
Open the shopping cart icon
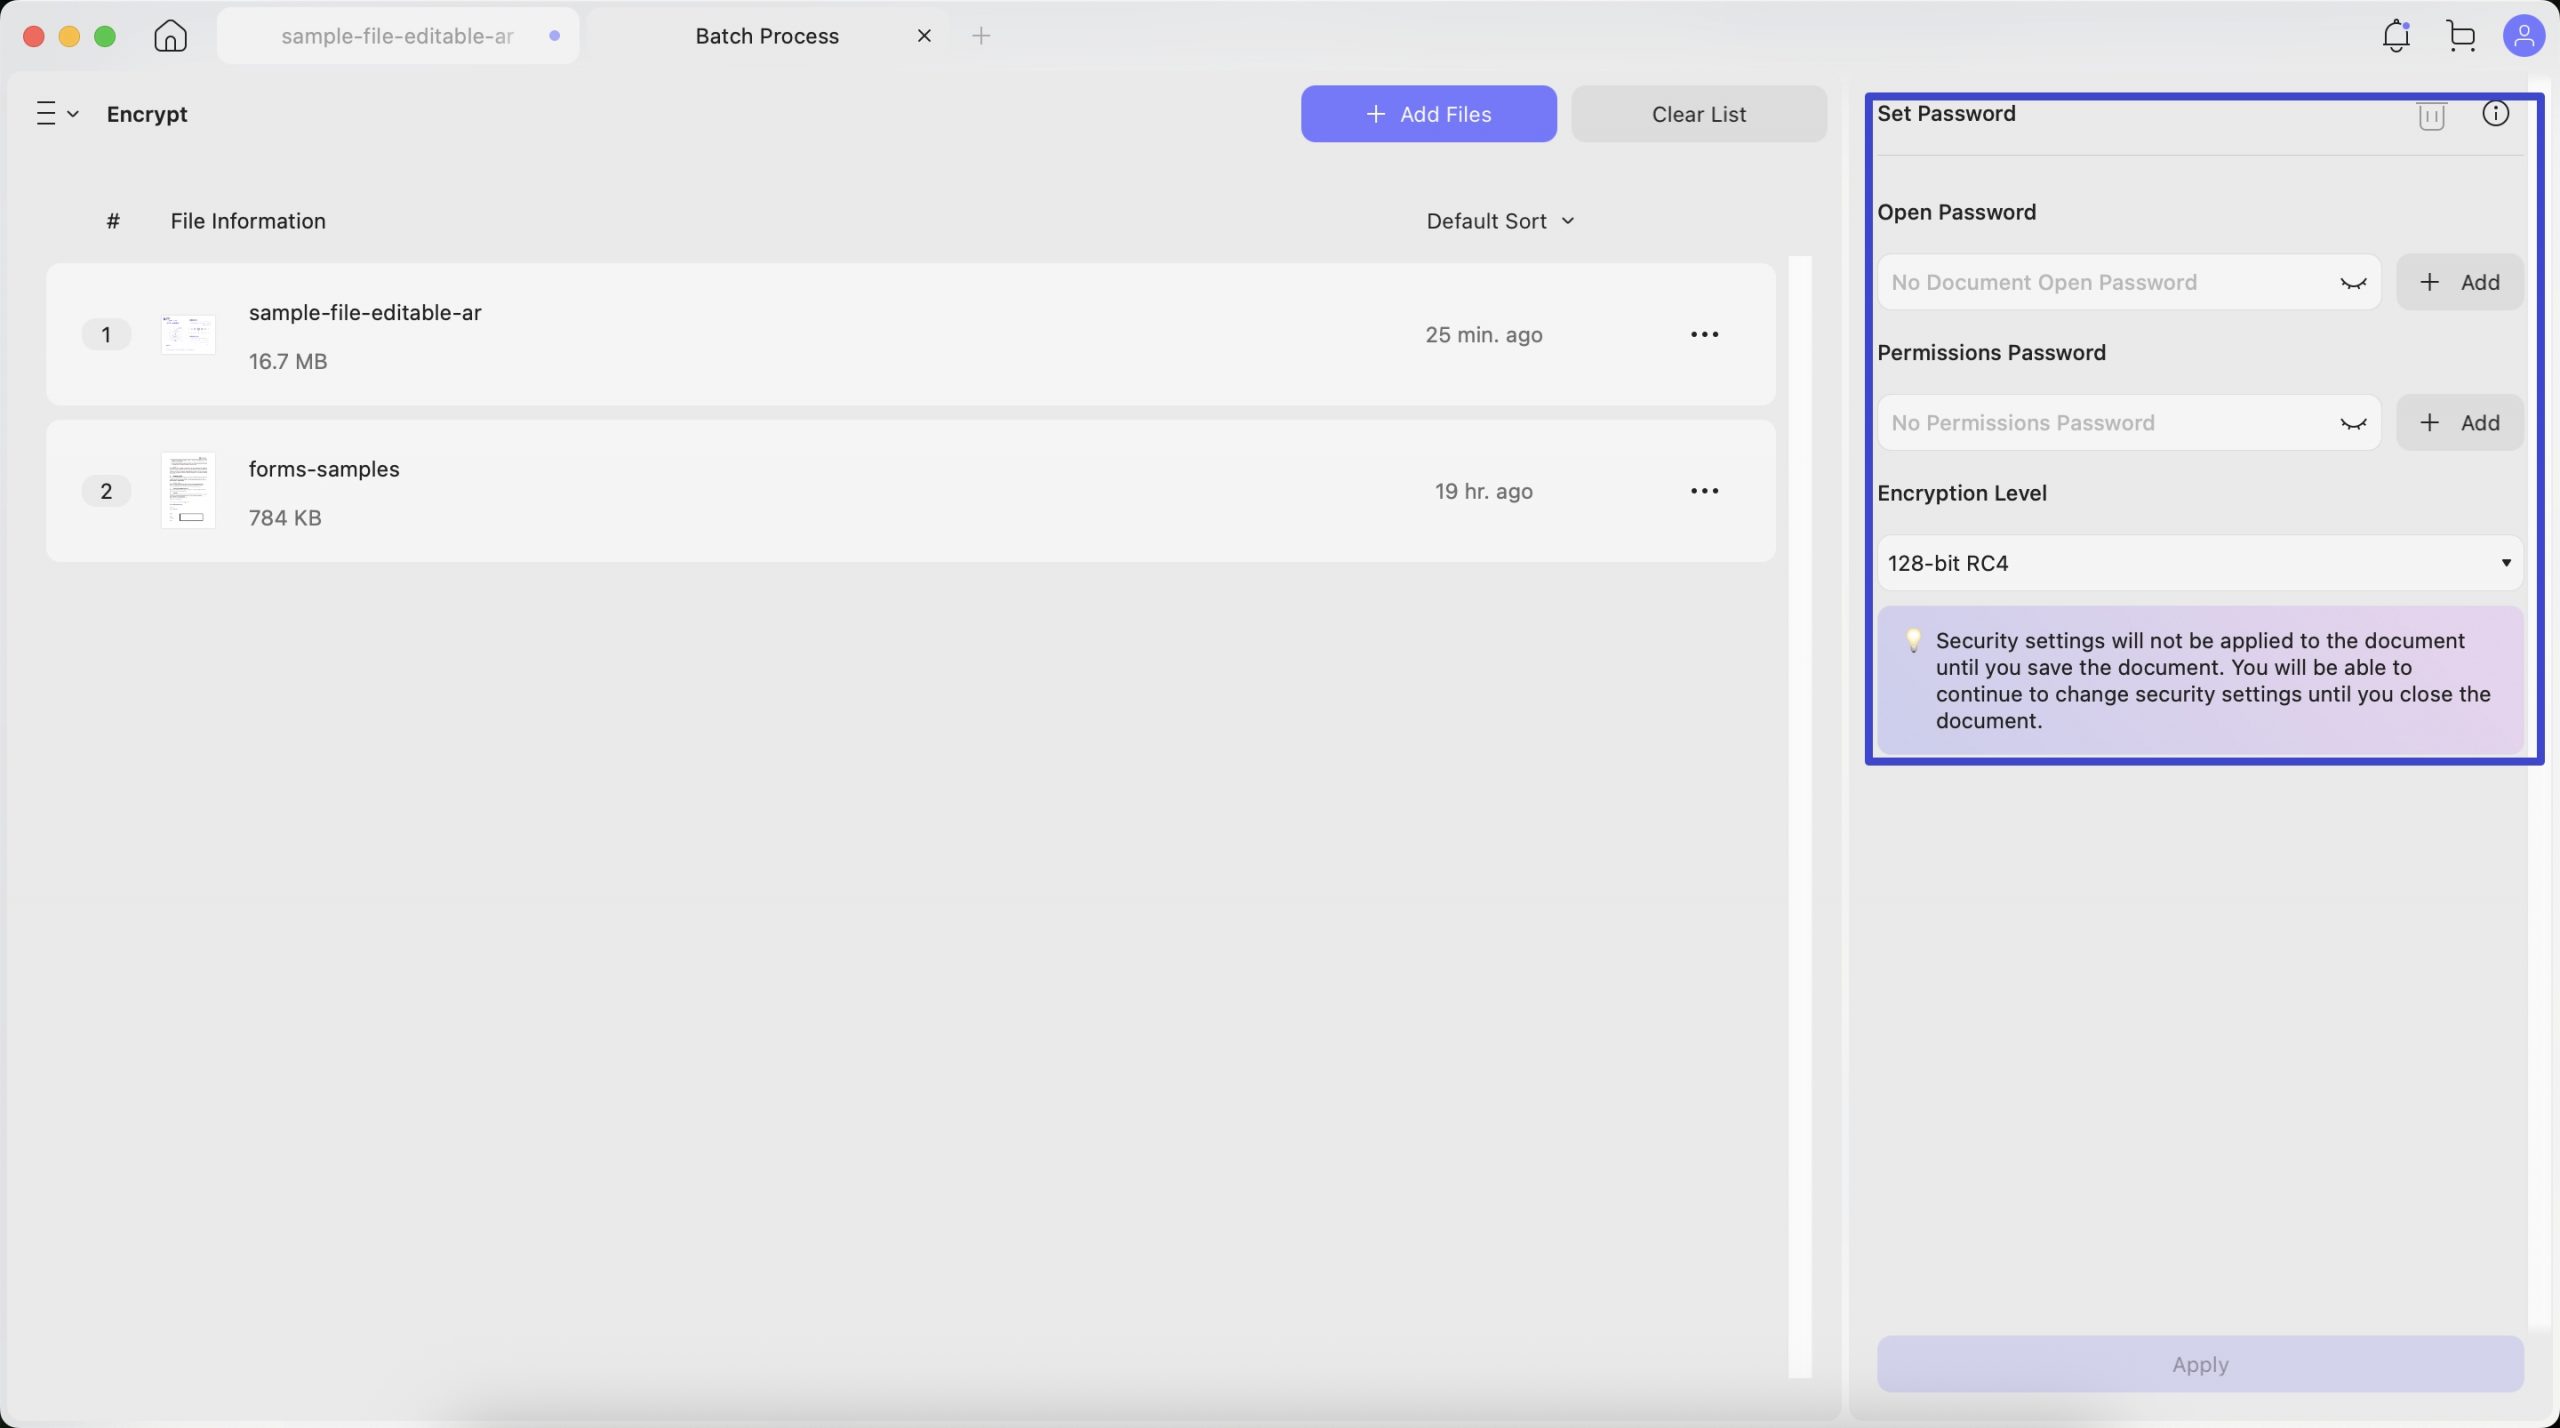pos(2461,36)
